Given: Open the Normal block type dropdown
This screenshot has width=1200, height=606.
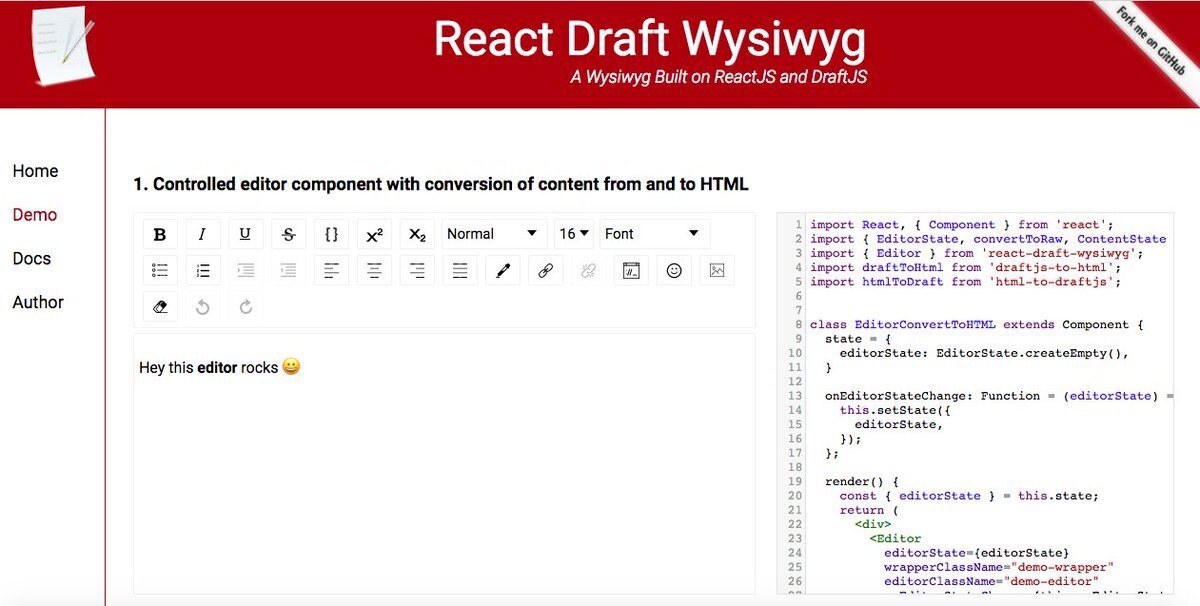Looking at the screenshot, I should tap(495, 234).
